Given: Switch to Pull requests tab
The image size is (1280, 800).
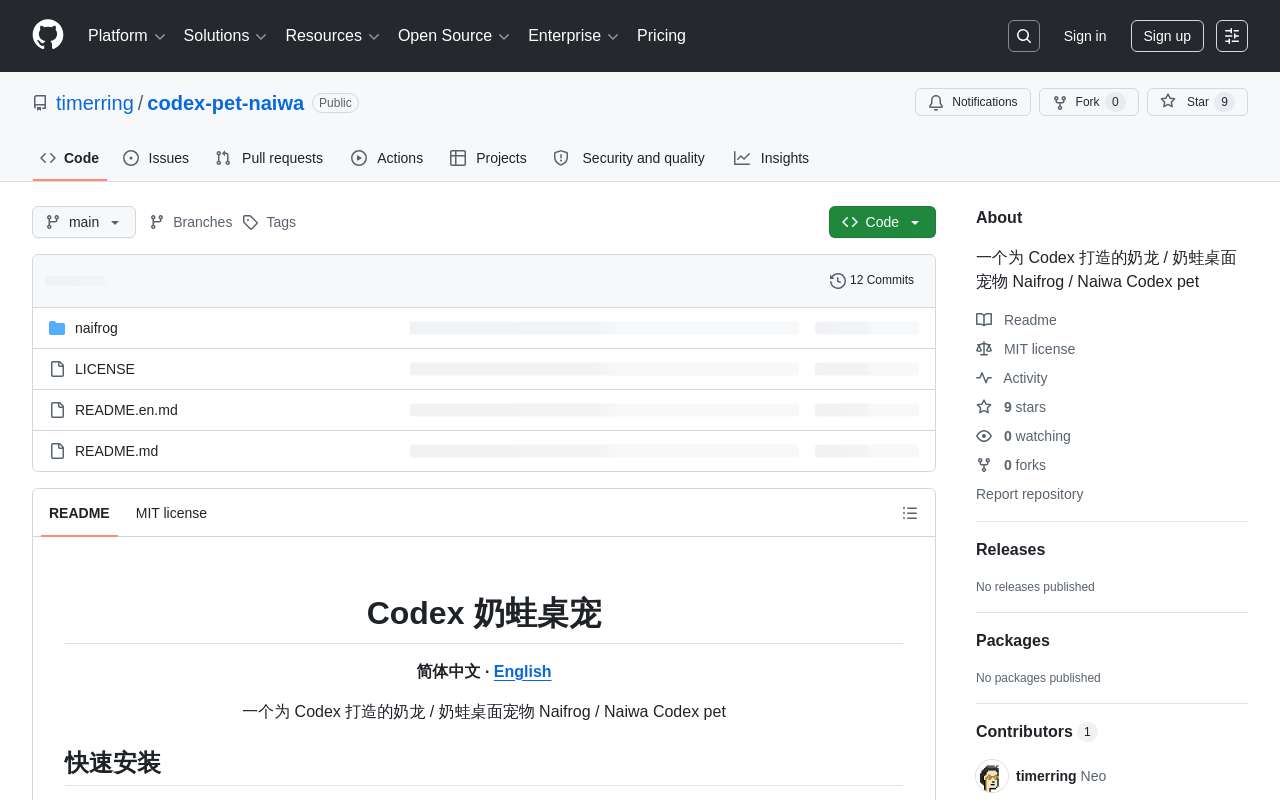Looking at the screenshot, I should point(269,158).
